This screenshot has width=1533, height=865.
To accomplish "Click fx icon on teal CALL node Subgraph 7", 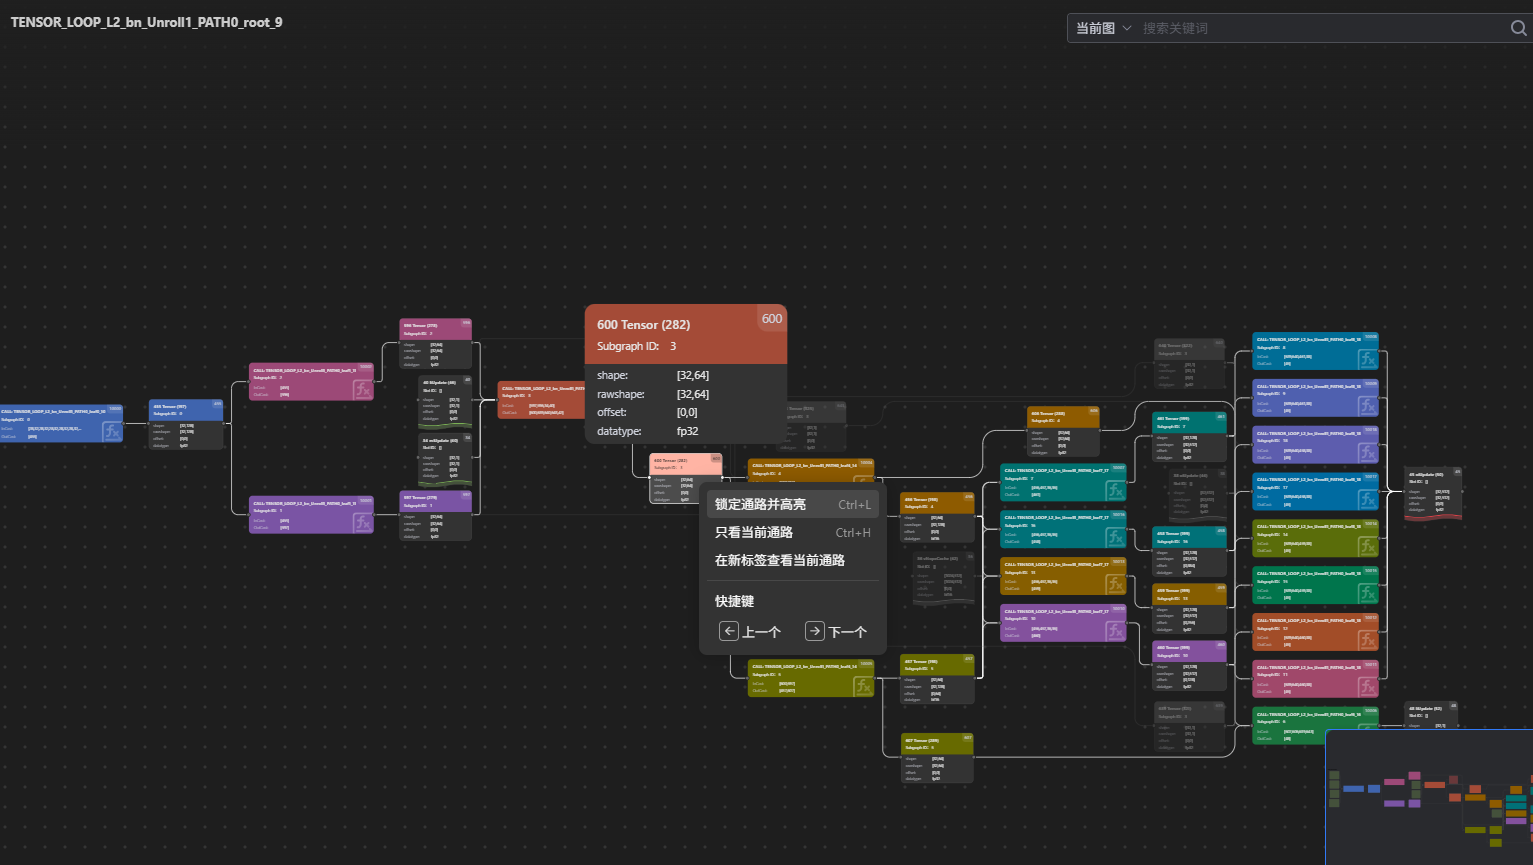I will pyautogui.click(x=1115, y=490).
